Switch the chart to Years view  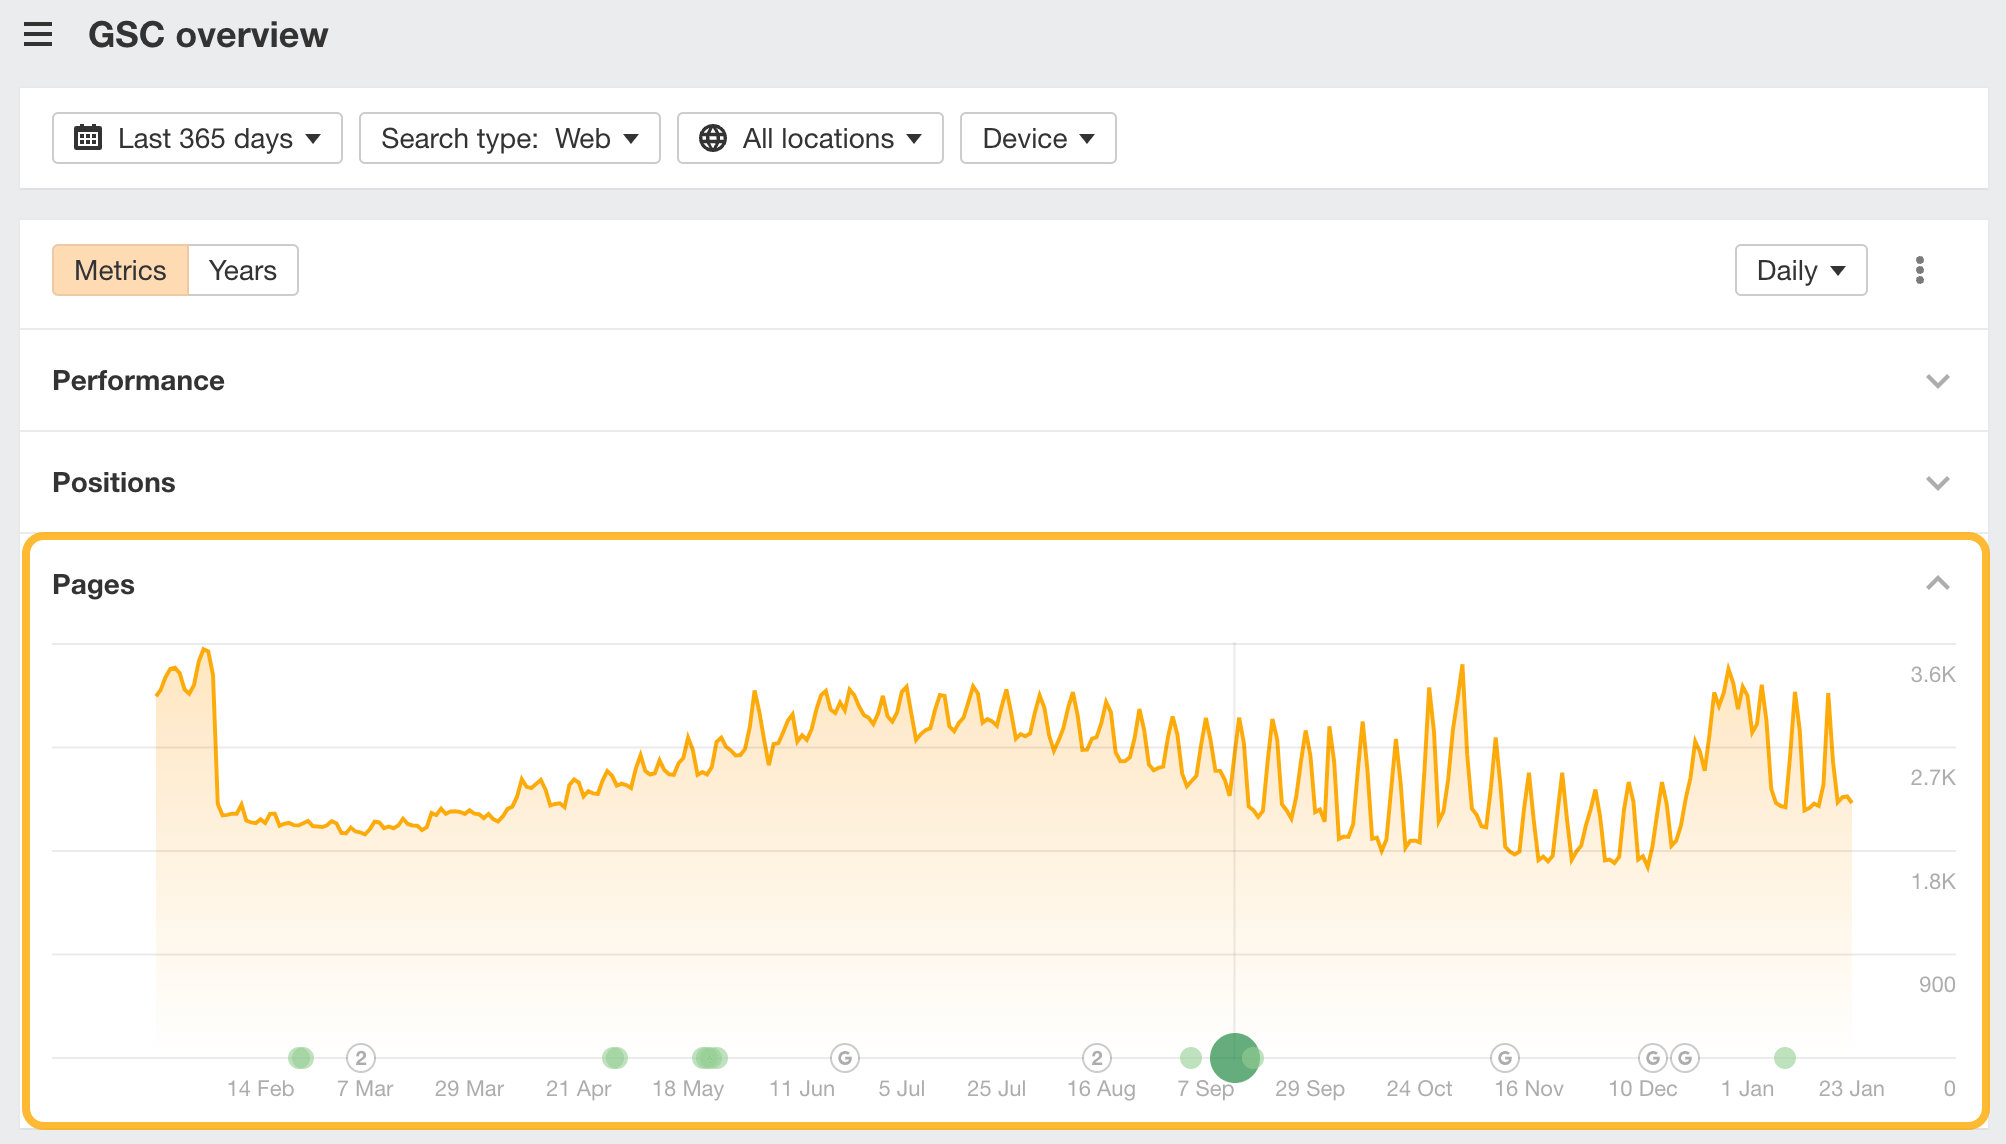pyautogui.click(x=243, y=270)
